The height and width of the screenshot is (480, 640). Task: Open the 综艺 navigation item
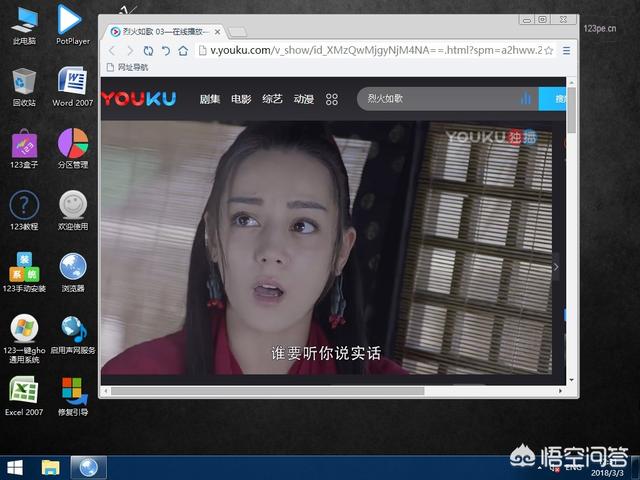pyautogui.click(x=272, y=99)
